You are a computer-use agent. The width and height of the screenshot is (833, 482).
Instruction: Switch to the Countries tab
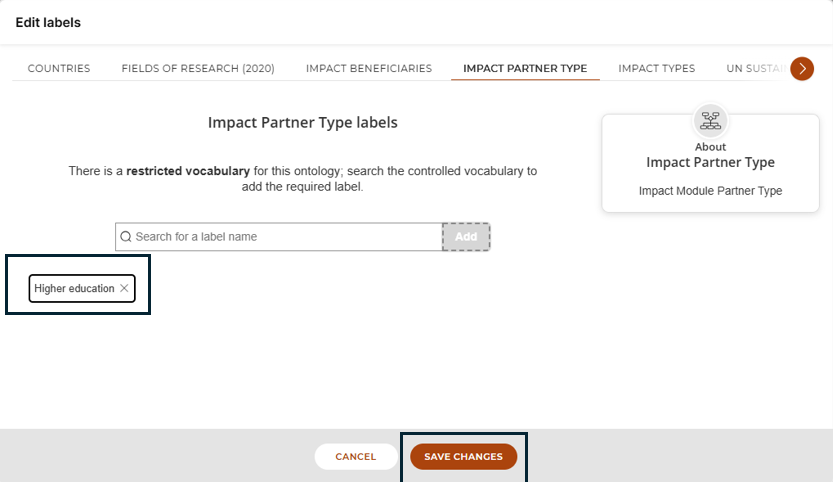click(59, 69)
